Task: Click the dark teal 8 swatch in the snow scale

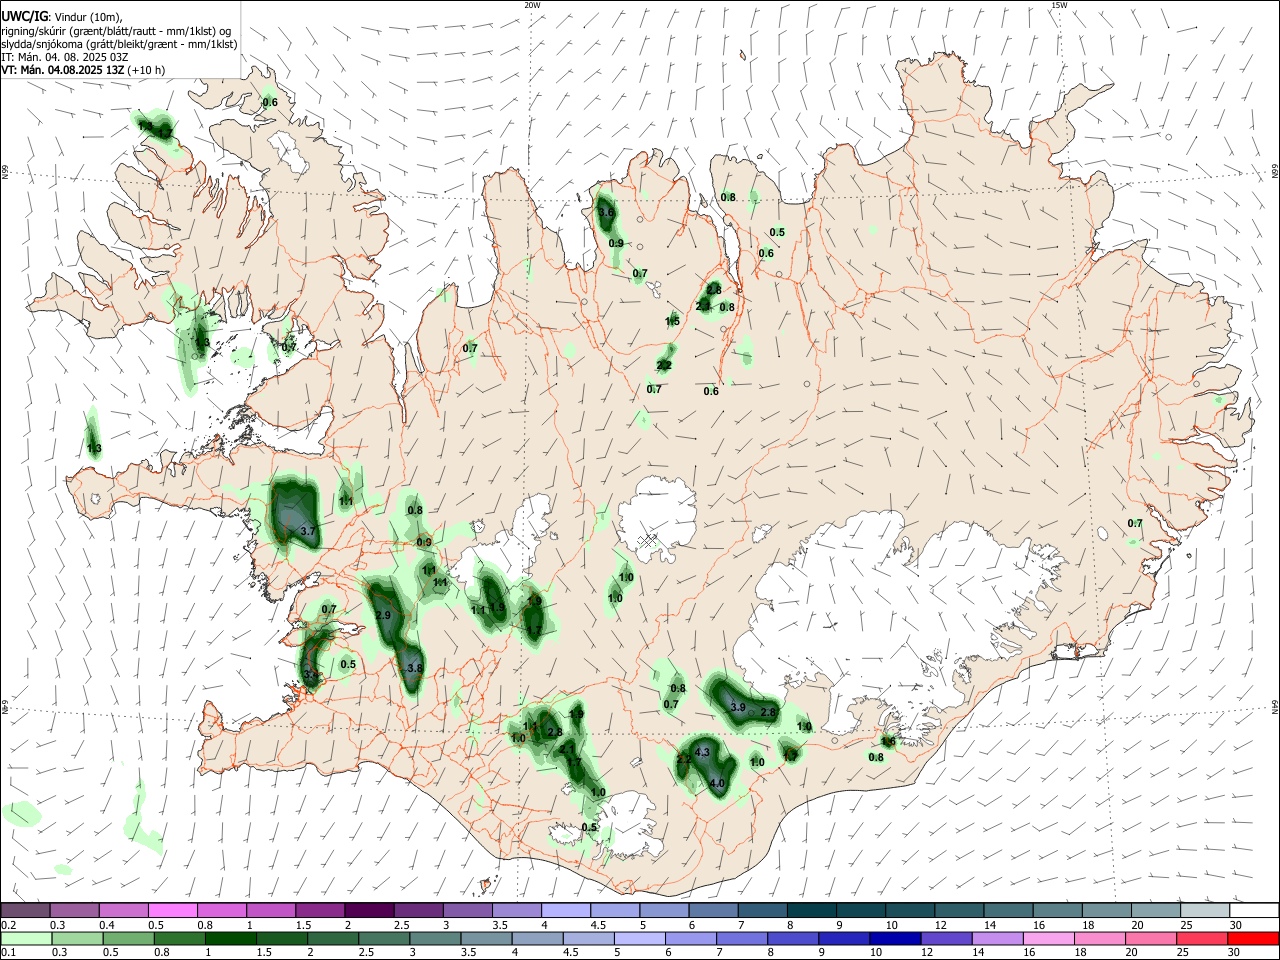Action: (811, 910)
